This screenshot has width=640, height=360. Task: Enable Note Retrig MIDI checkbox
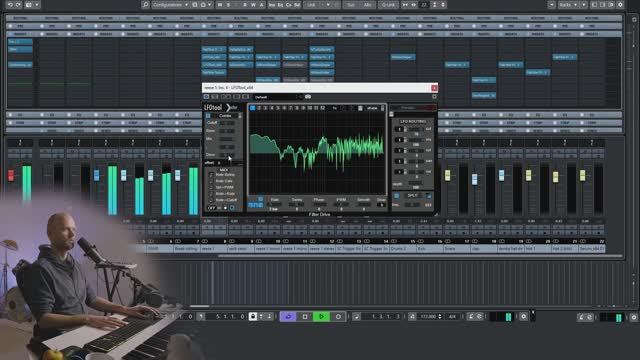[x=211, y=175]
